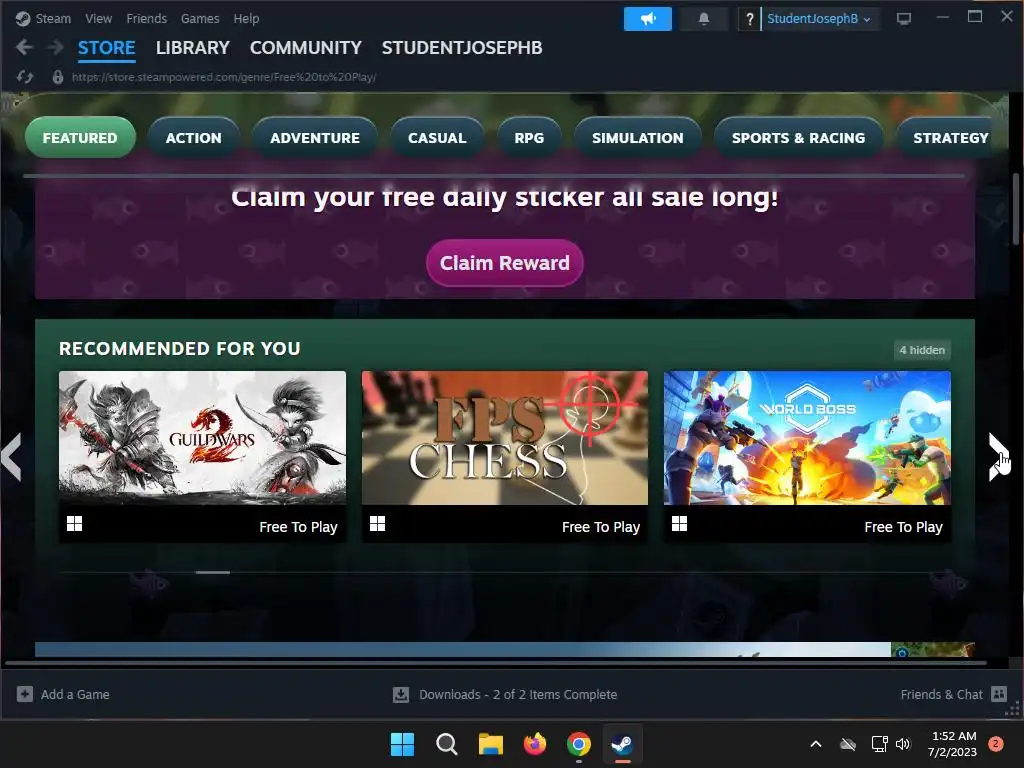1024x768 pixels.
Task: Select the ADVENTURE category pill
Action: [315, 138]
